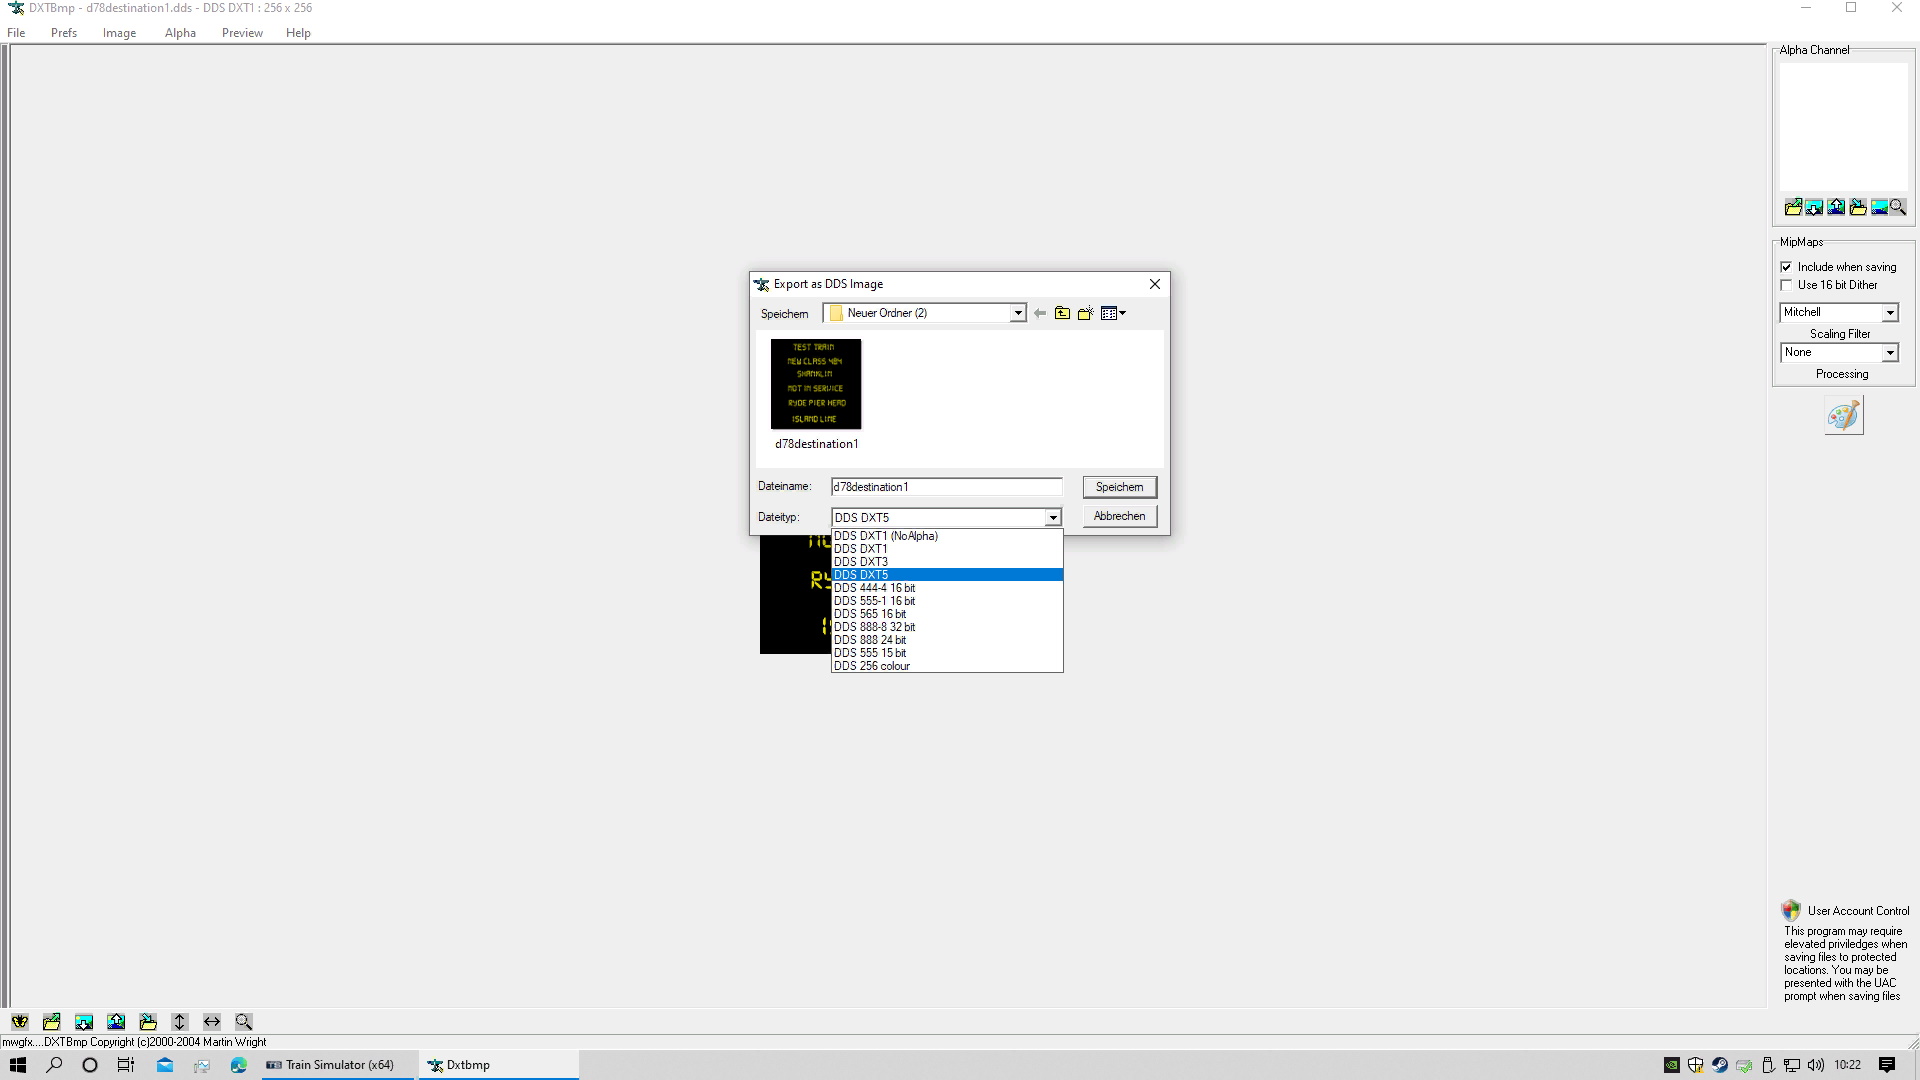Click new folder icon in export dialog
1920x1080 pixels.
1085,313
